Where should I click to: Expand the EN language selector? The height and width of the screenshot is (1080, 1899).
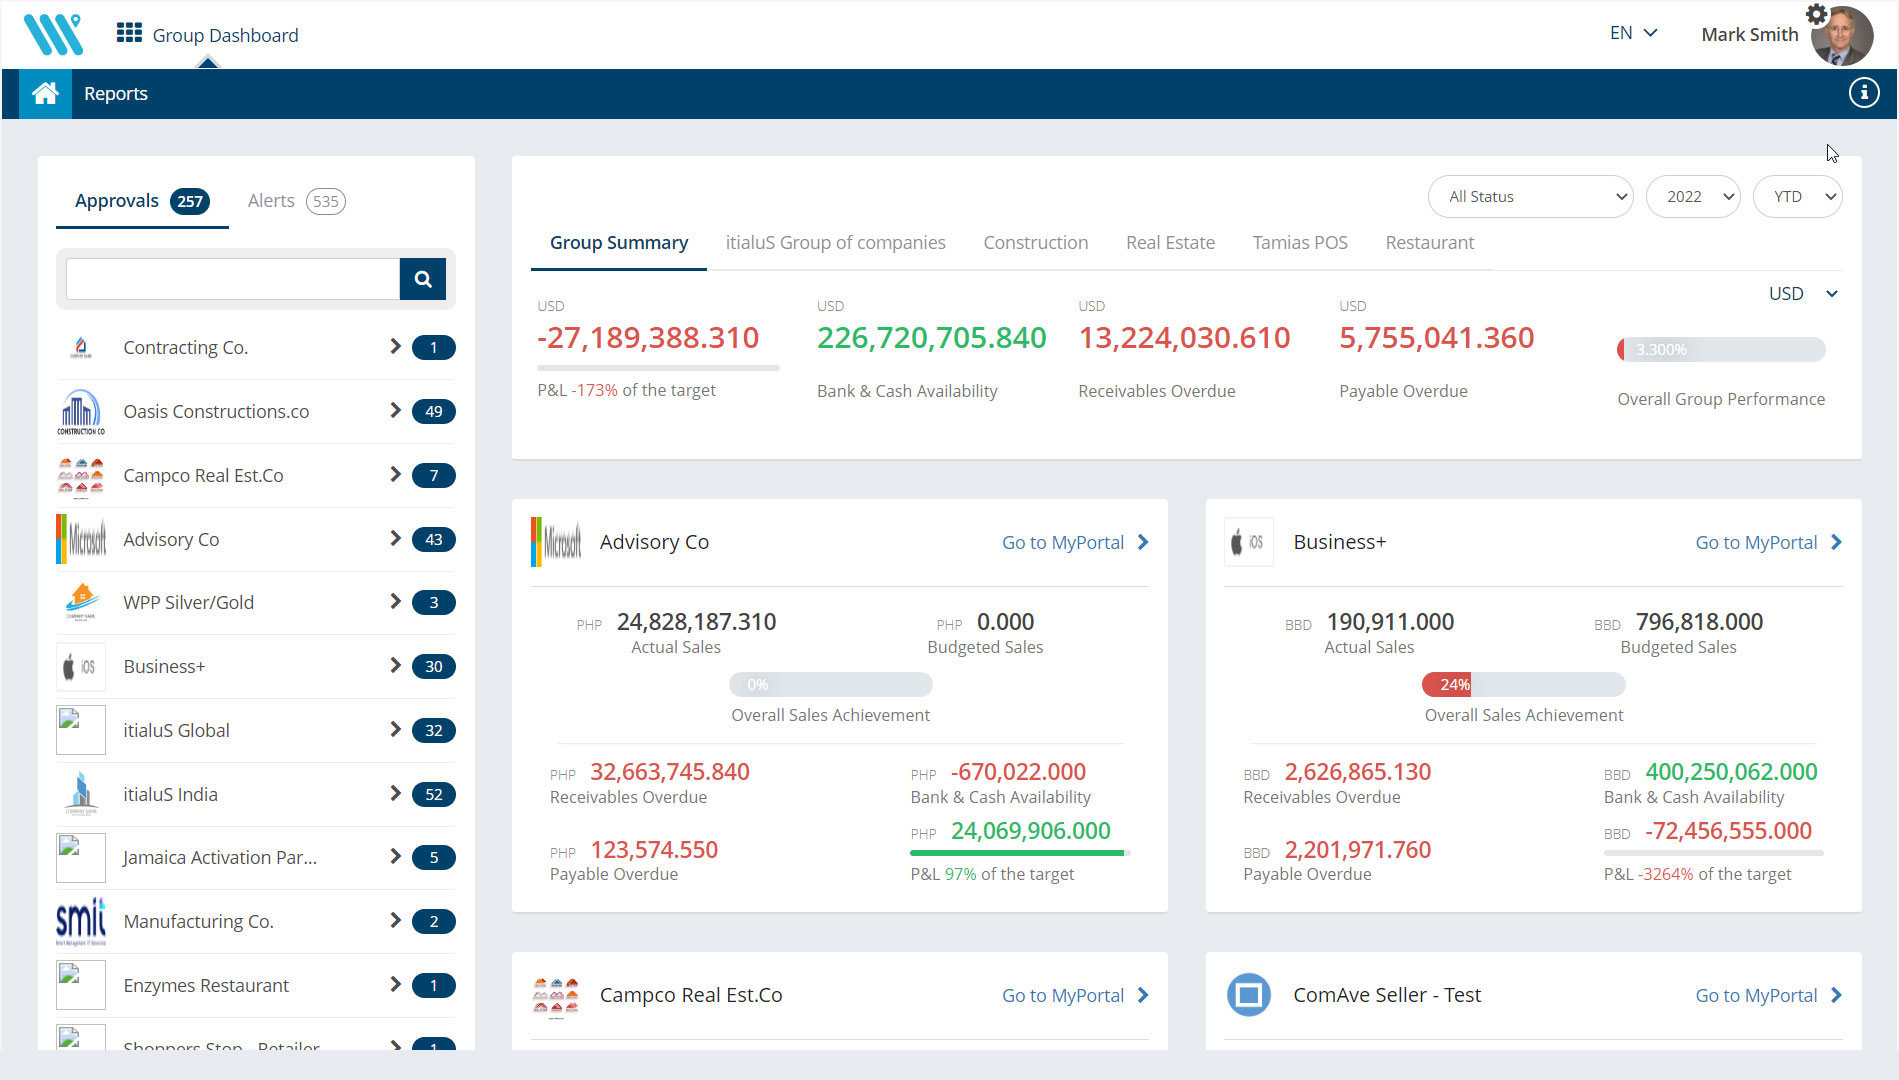pyautogui.click(x=1633, y=33)
